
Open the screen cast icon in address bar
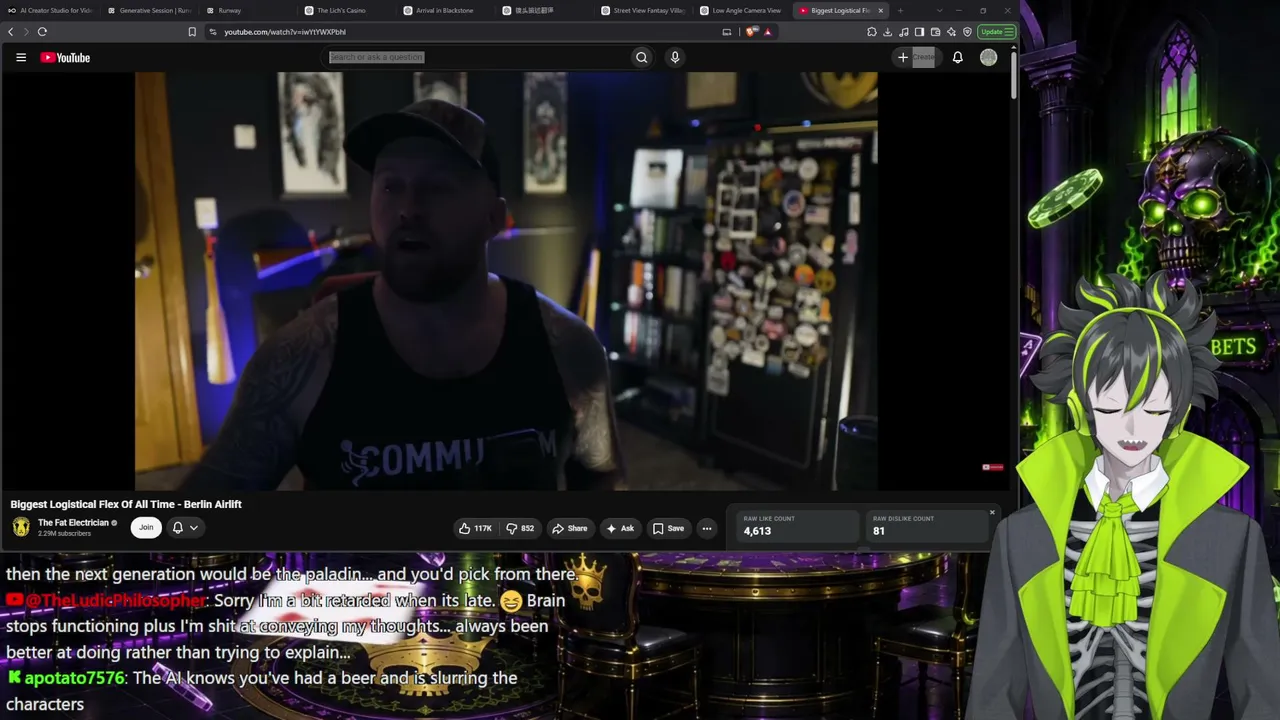[x=727, y=31]
